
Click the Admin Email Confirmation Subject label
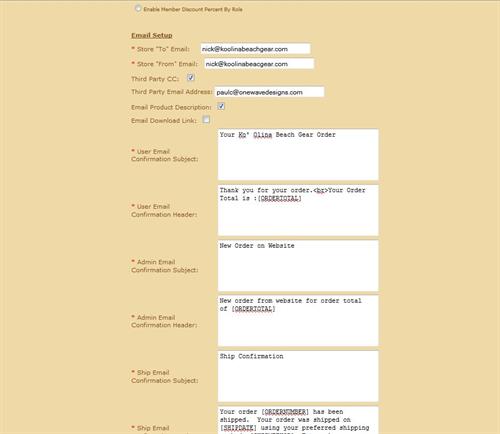tap(165, 266)
